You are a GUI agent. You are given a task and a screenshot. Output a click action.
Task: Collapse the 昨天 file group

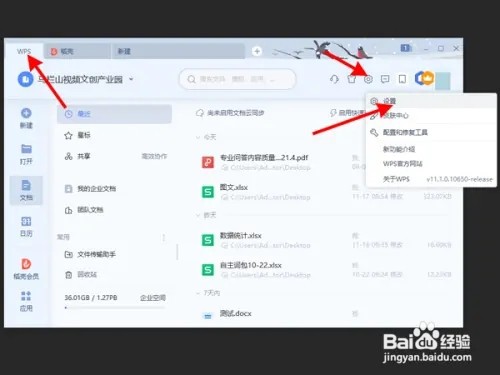[198, 215]
